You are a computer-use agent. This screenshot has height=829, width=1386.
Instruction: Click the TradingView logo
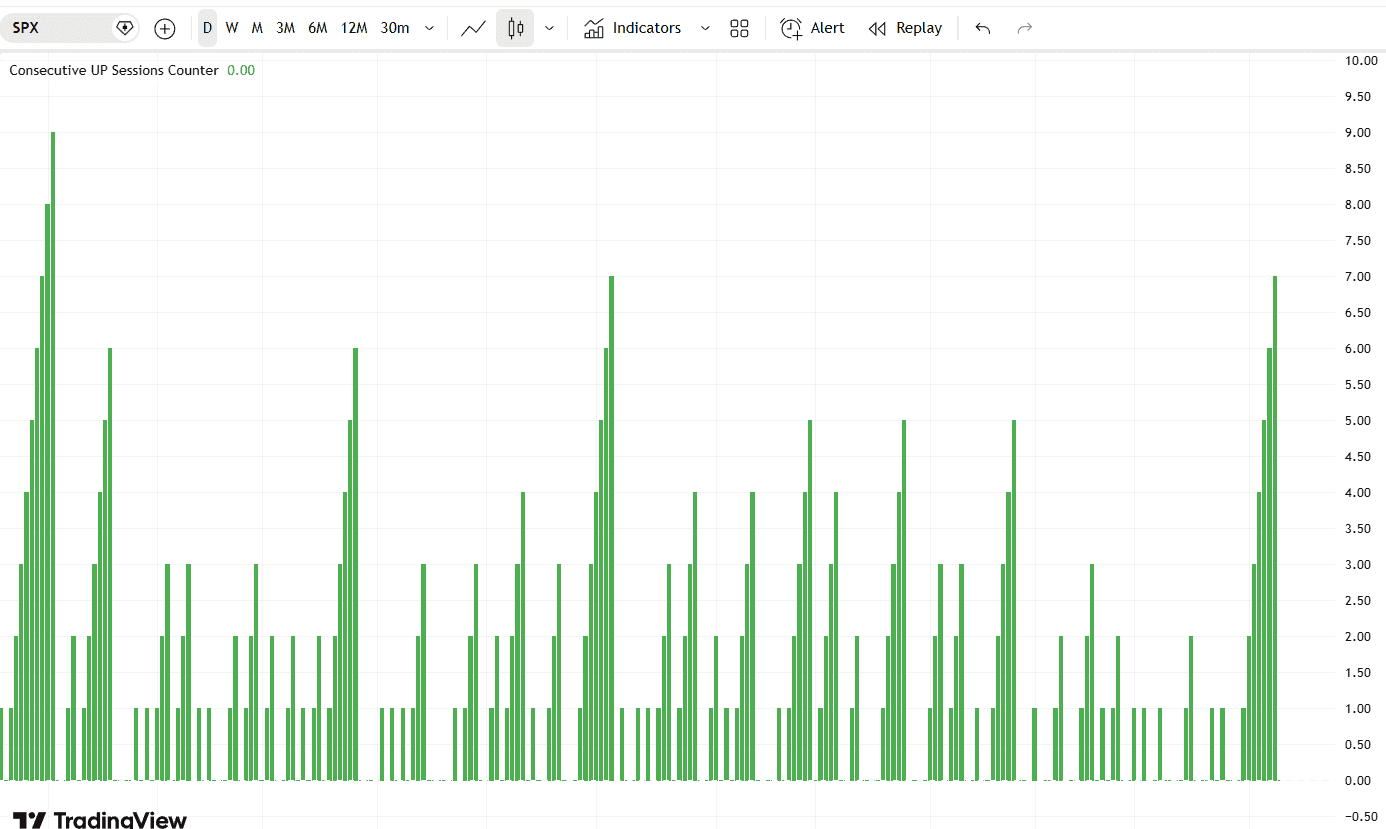click(100, 819)
